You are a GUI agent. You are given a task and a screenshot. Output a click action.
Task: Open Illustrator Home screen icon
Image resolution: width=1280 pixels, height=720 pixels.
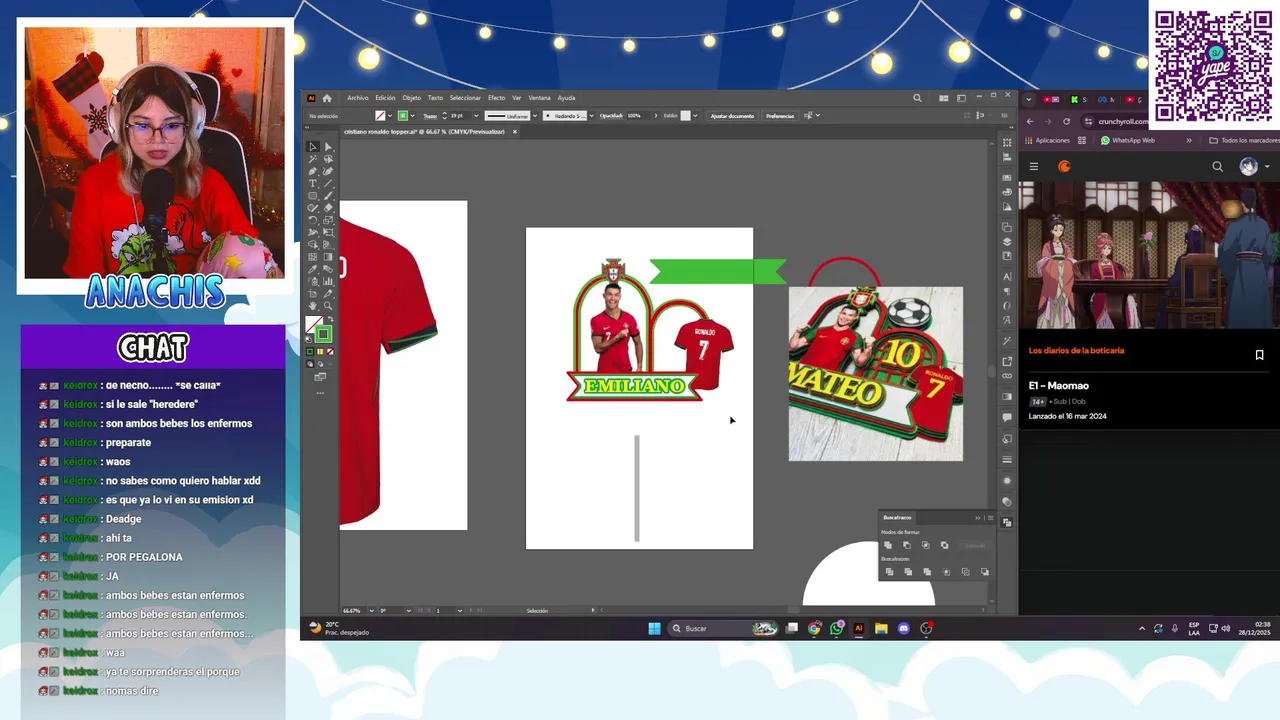pos(327,98)
